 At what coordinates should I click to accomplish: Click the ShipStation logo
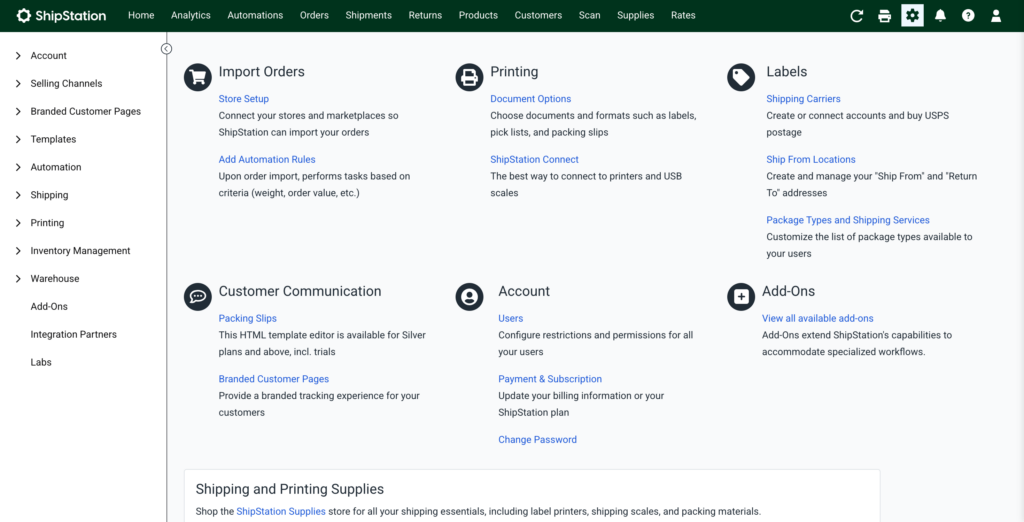[61, 16]
